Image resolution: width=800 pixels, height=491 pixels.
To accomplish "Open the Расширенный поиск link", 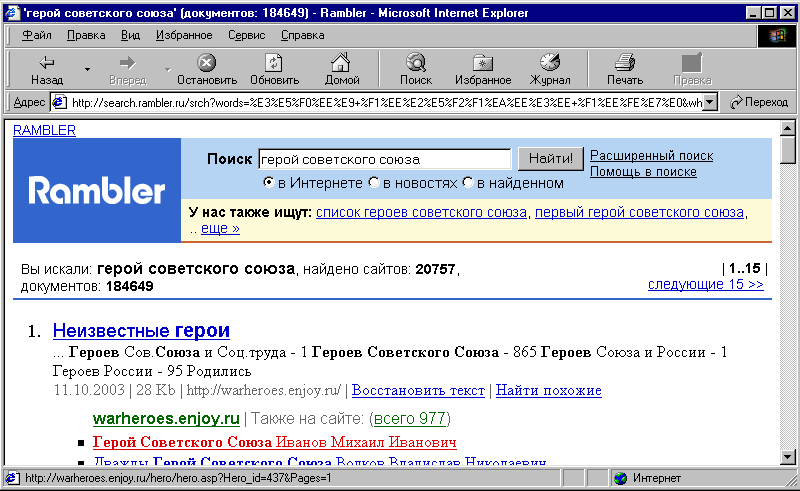I will [x=652, y=156].
